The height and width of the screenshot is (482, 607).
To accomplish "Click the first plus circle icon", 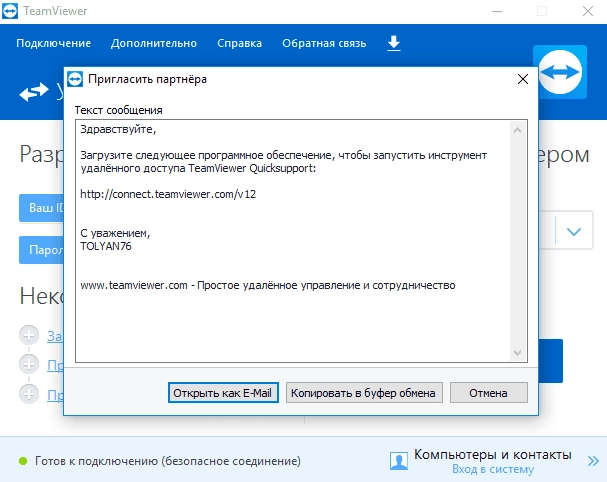I will click(29, 335).
